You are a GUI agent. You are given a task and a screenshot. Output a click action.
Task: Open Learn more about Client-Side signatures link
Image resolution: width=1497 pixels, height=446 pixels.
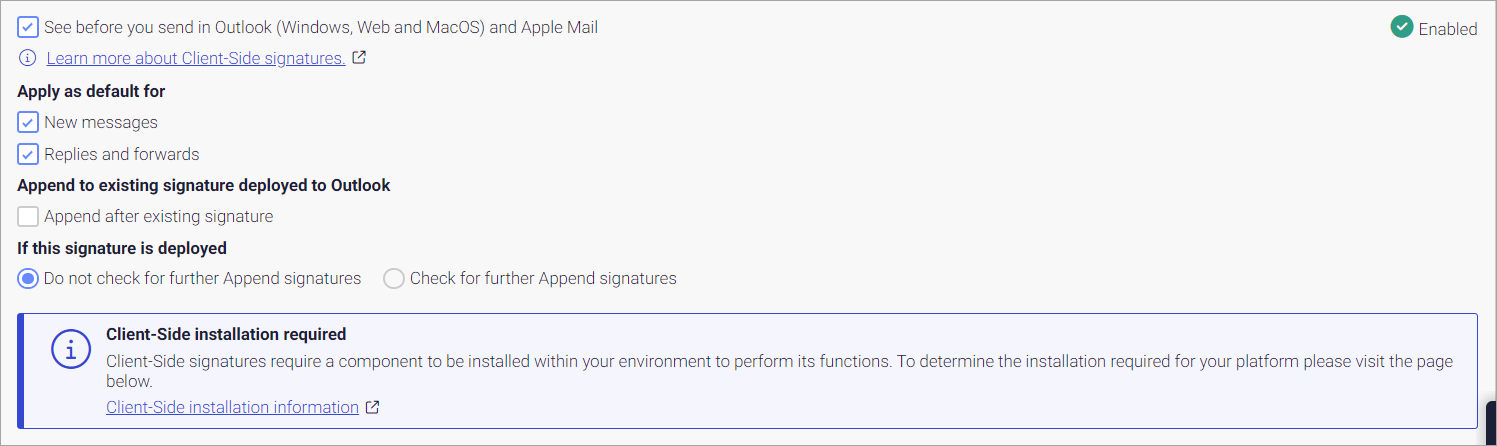(x=196, y=58)
